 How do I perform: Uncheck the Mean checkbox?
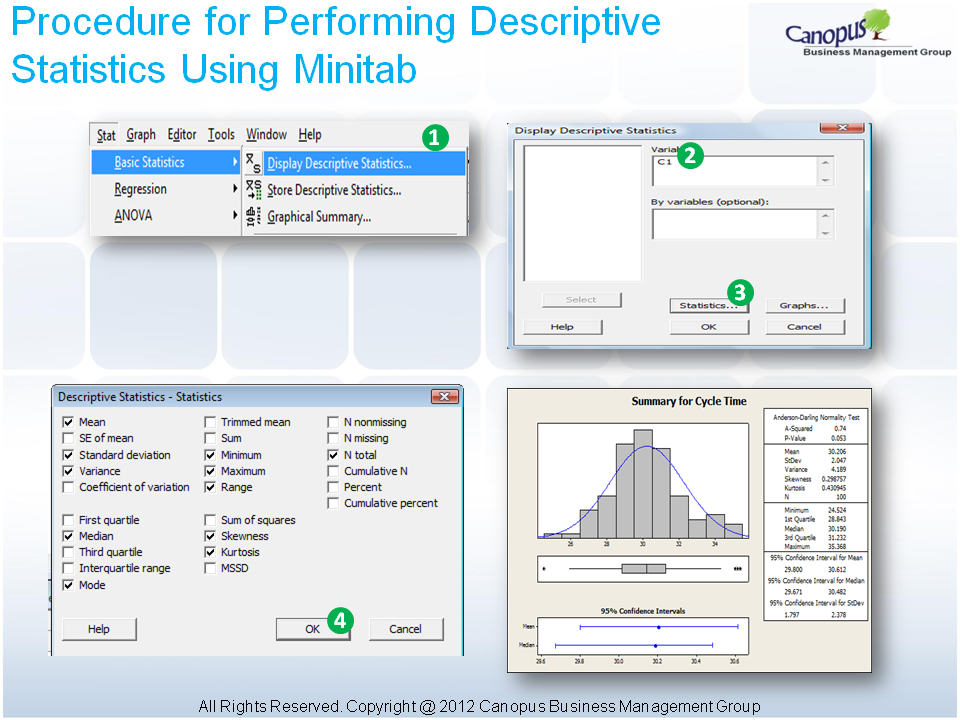coord(69,422)
